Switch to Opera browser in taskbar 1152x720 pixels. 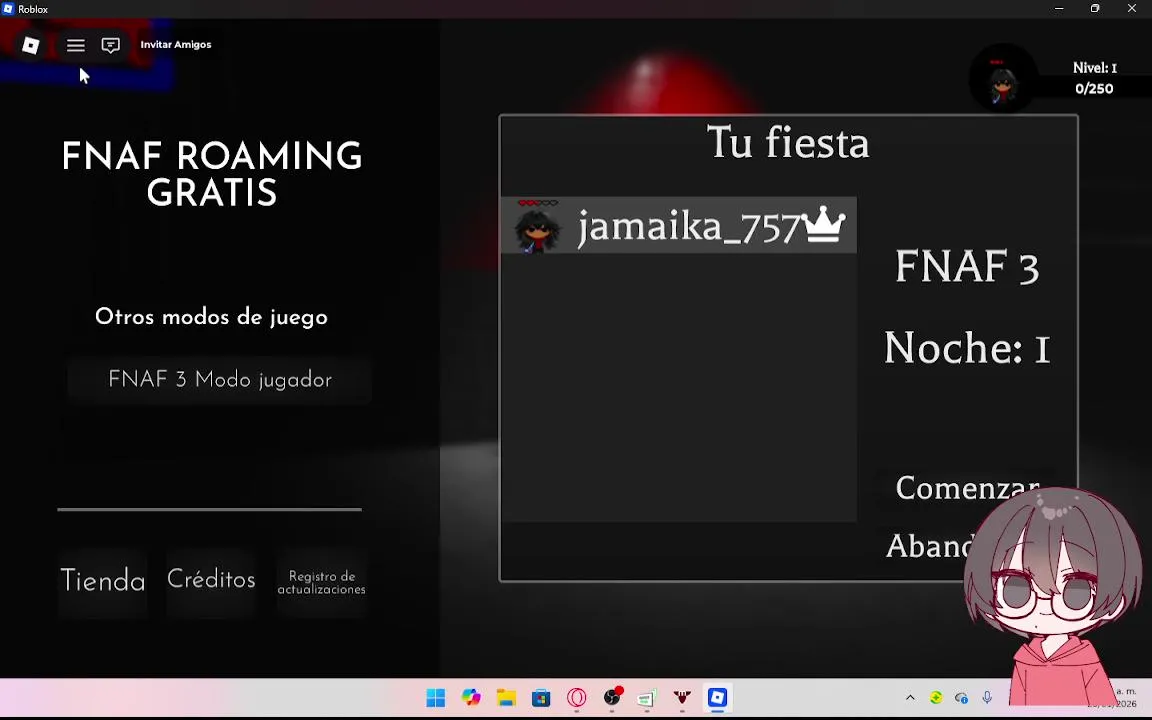[577, 697]
